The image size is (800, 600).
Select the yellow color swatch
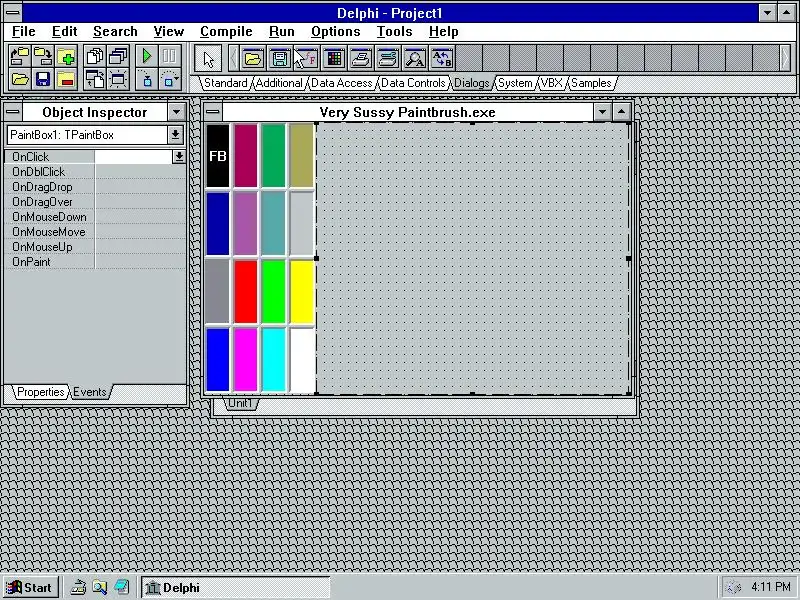[x=302, y=291]
